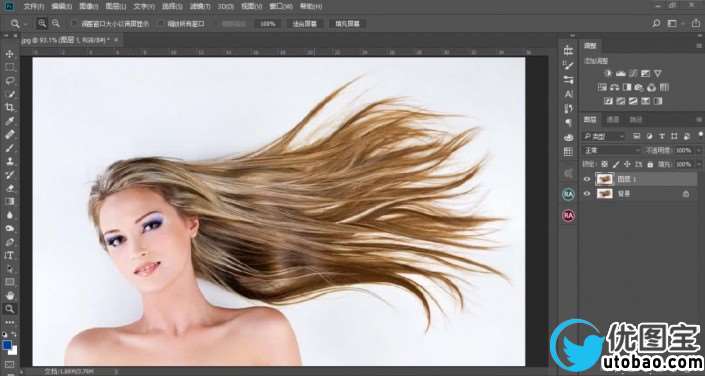Hide the Background layer using its eye icon
Image resolution: width=705 pixels, height=376 pixels.
click(587, 193)
